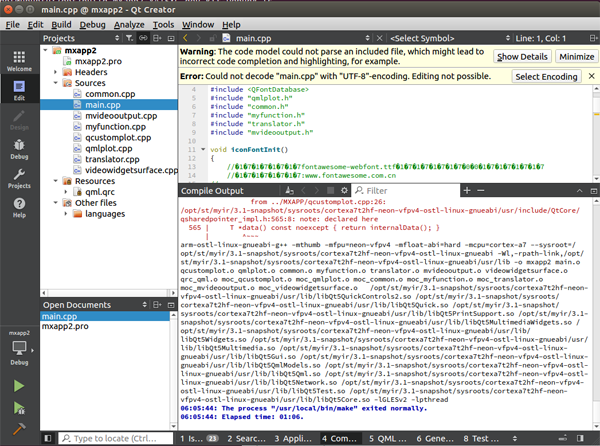Click Line and Col indicator
The height and width of the screenshot is (446, 600).
tap(540, 38)
